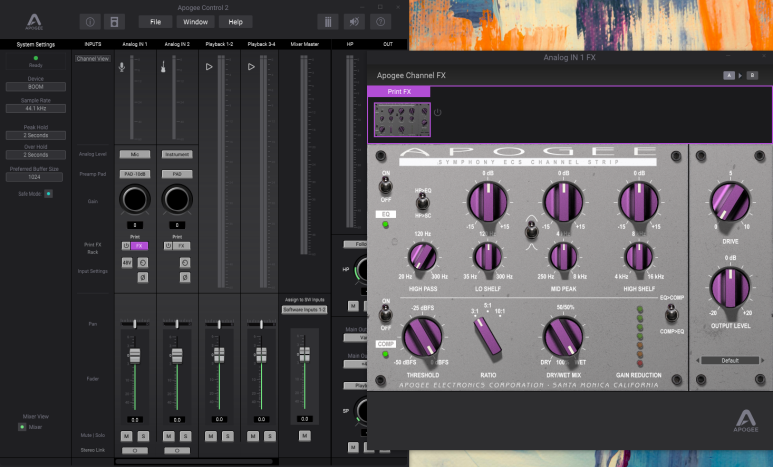Solo the Analog IN 2 channel

coord(185,436)
